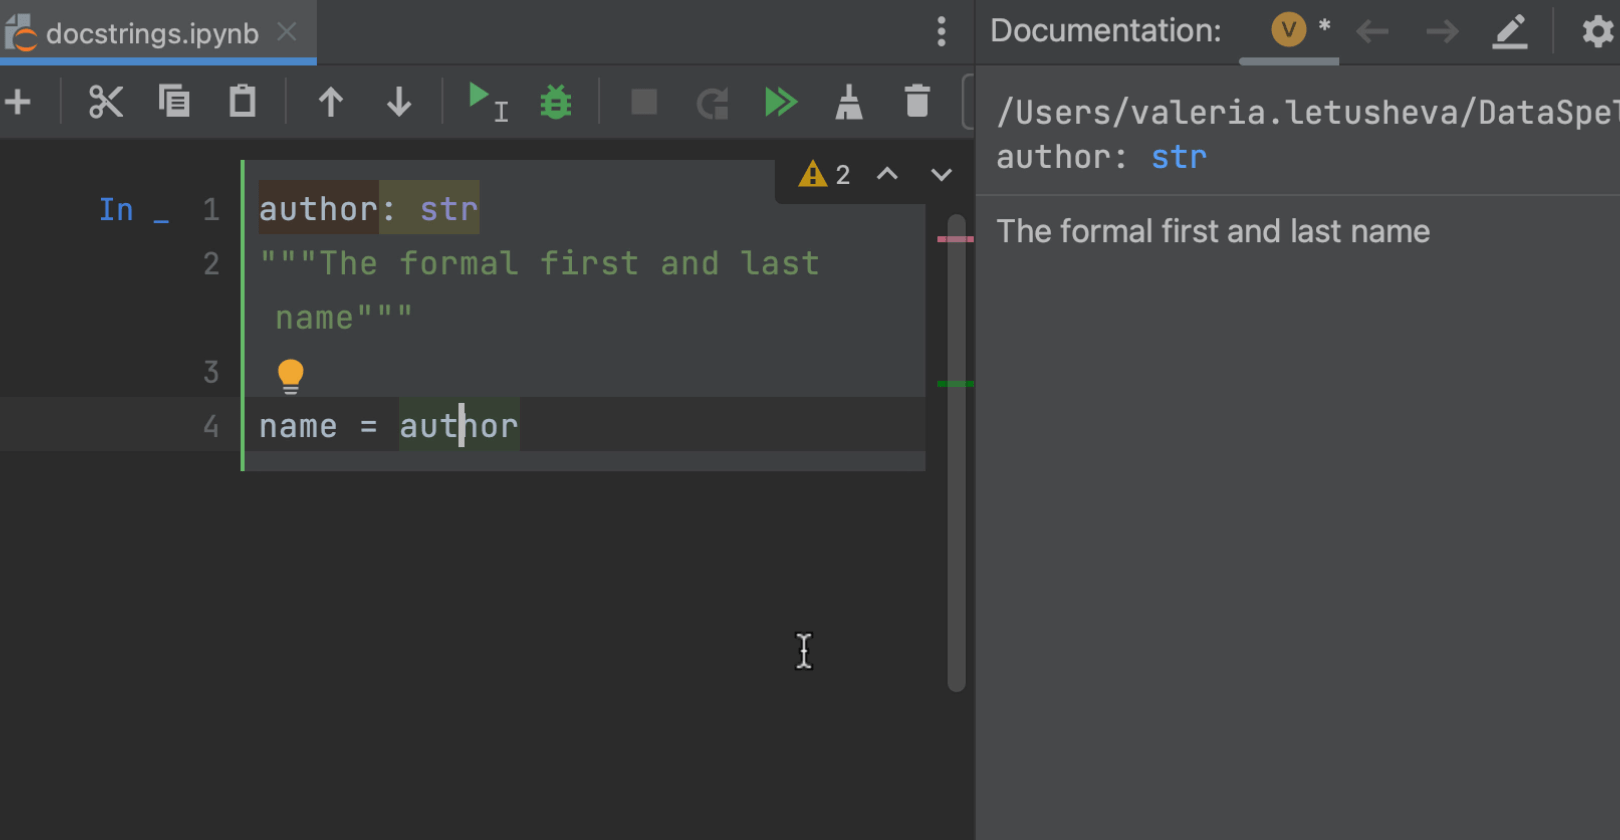The width and height of the screenshot is (1620, 840).
Task: Run cell and select below
Action: pos(487,102)
